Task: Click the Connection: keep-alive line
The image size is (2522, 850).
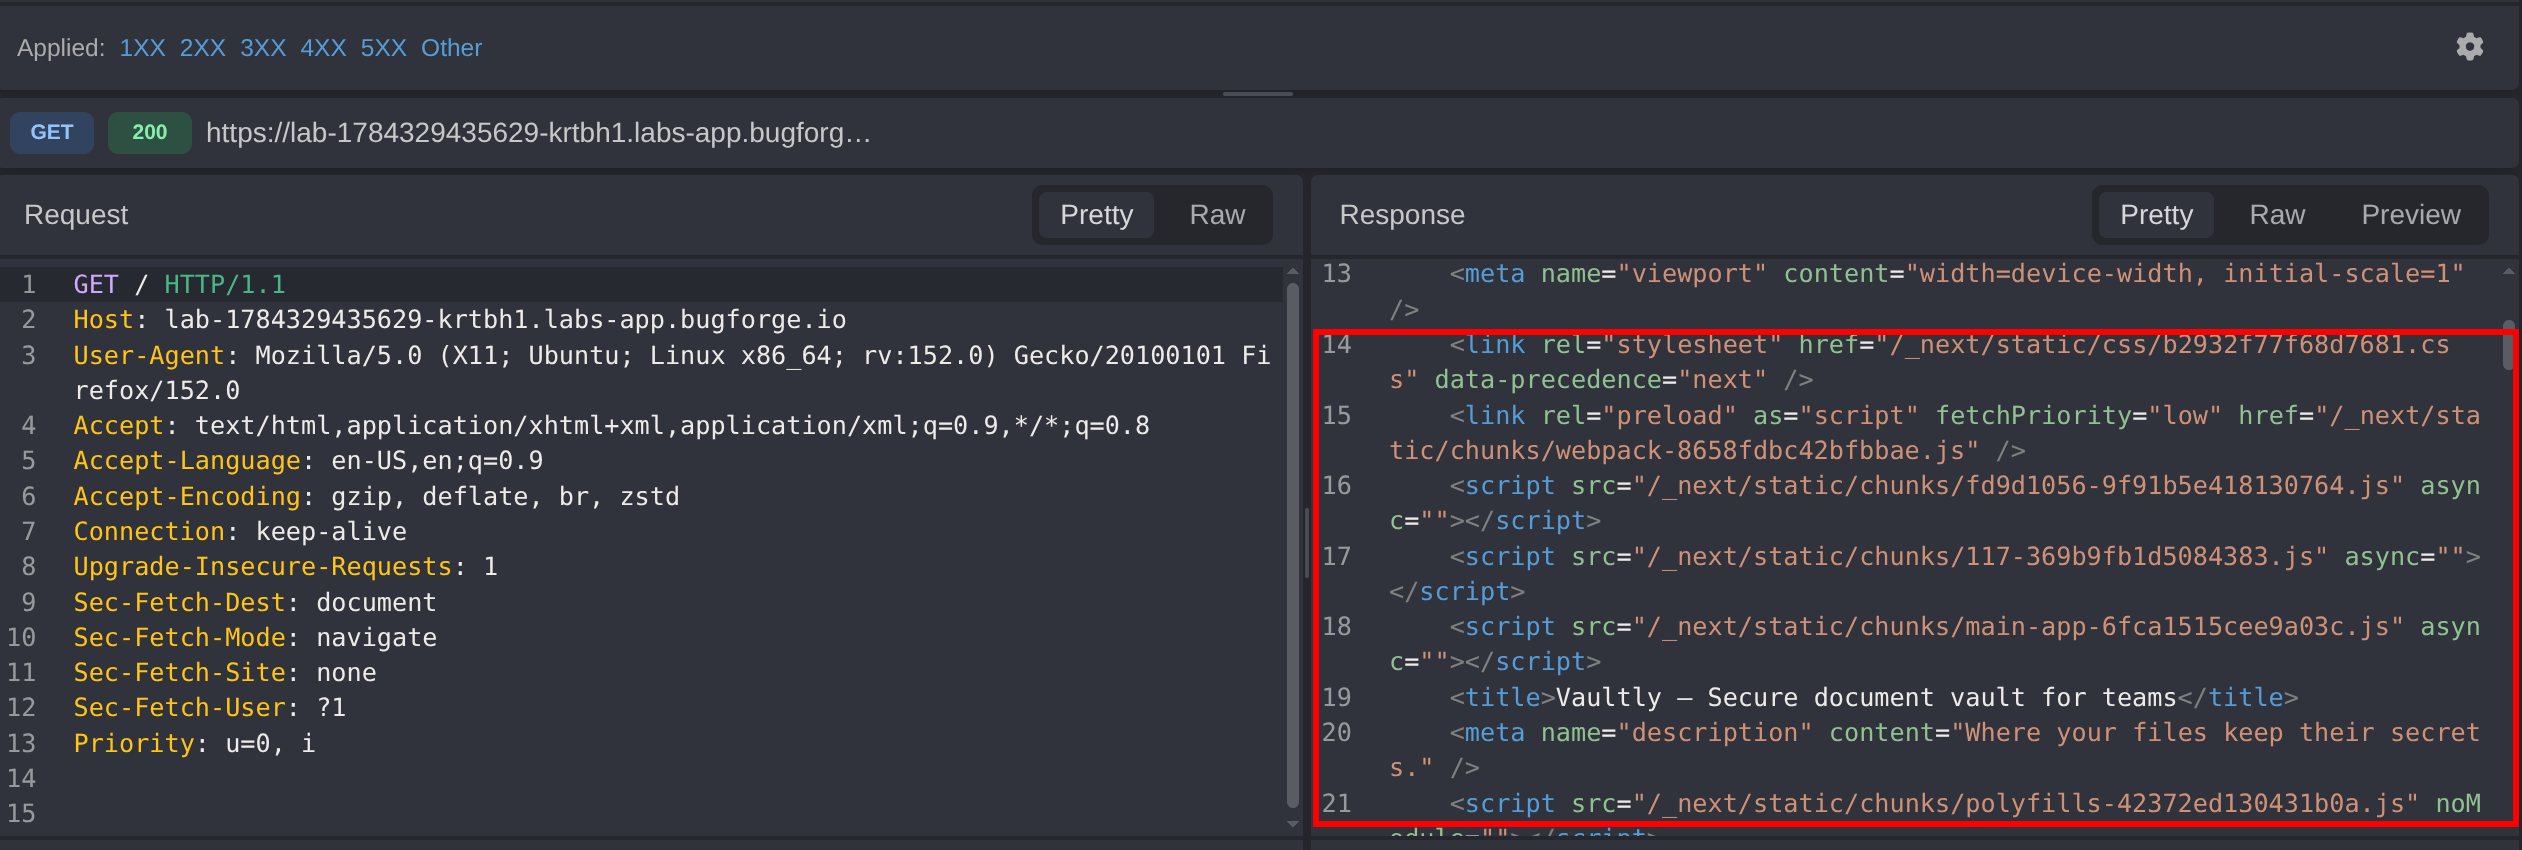Action: point(240,532)
